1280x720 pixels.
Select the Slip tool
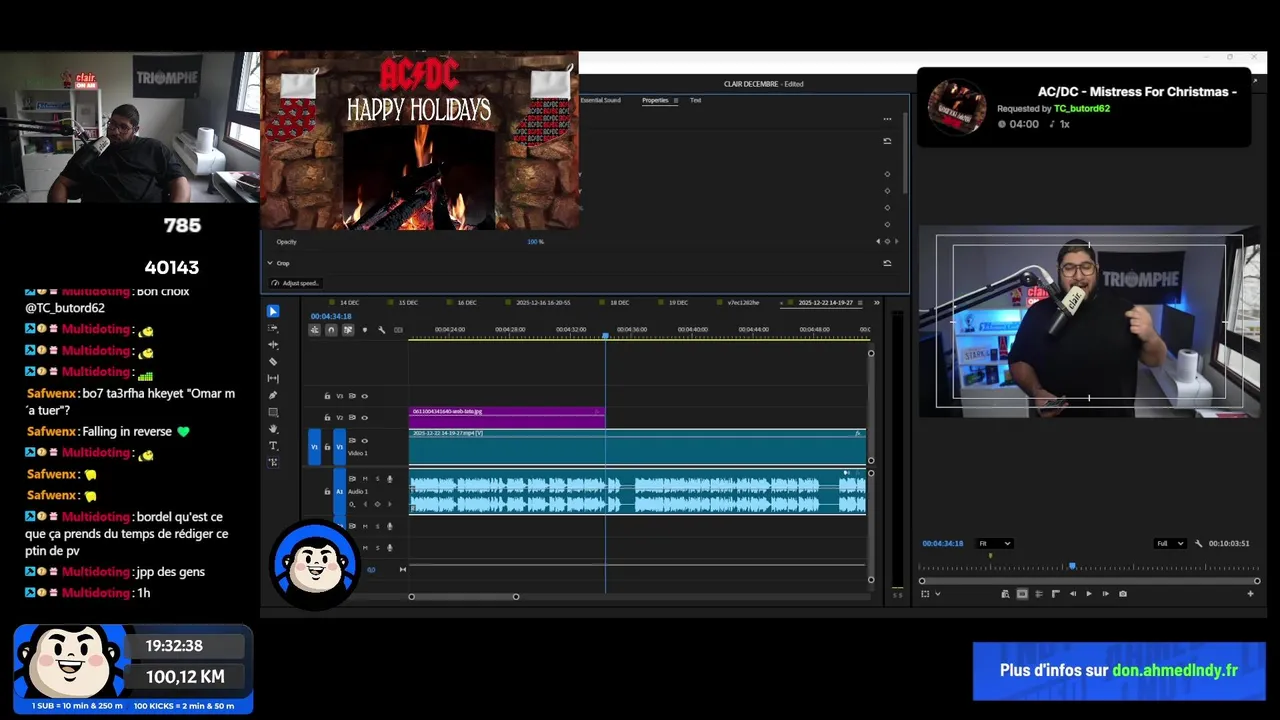tap(273, 379)
